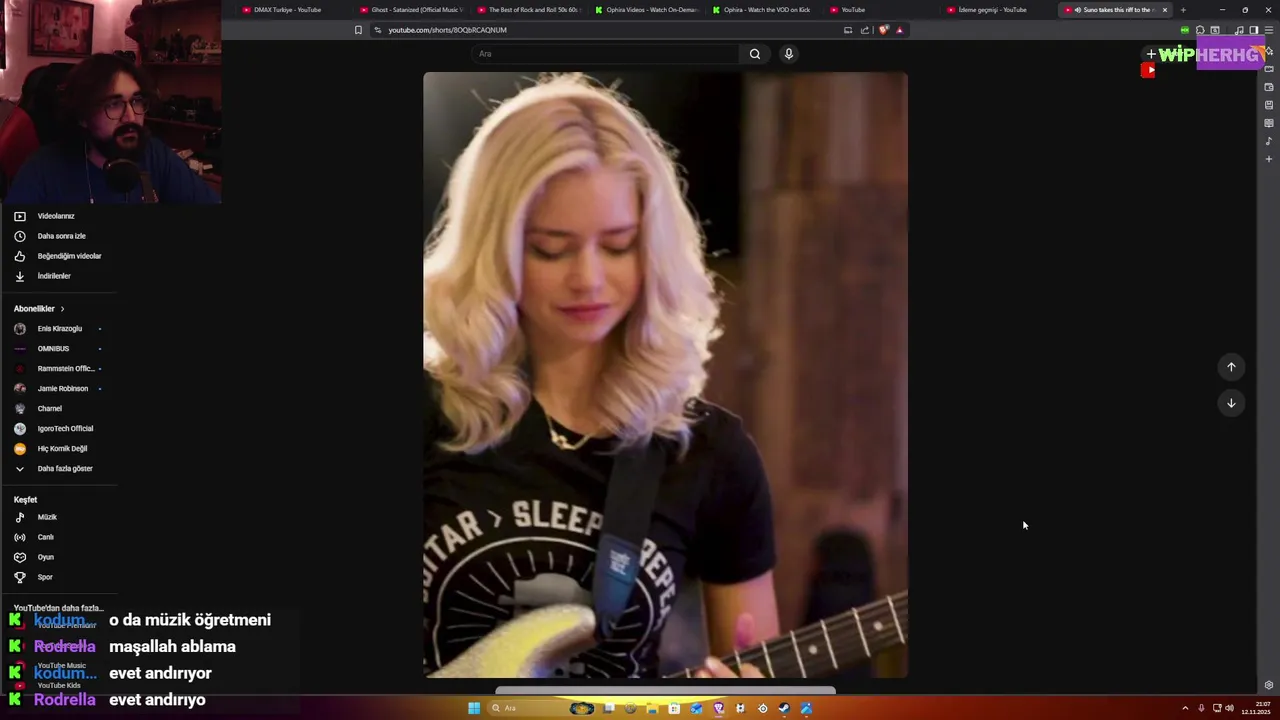1280x720 pixels.
Task: Show hidden system tray icons
Action: point(1186,708)
